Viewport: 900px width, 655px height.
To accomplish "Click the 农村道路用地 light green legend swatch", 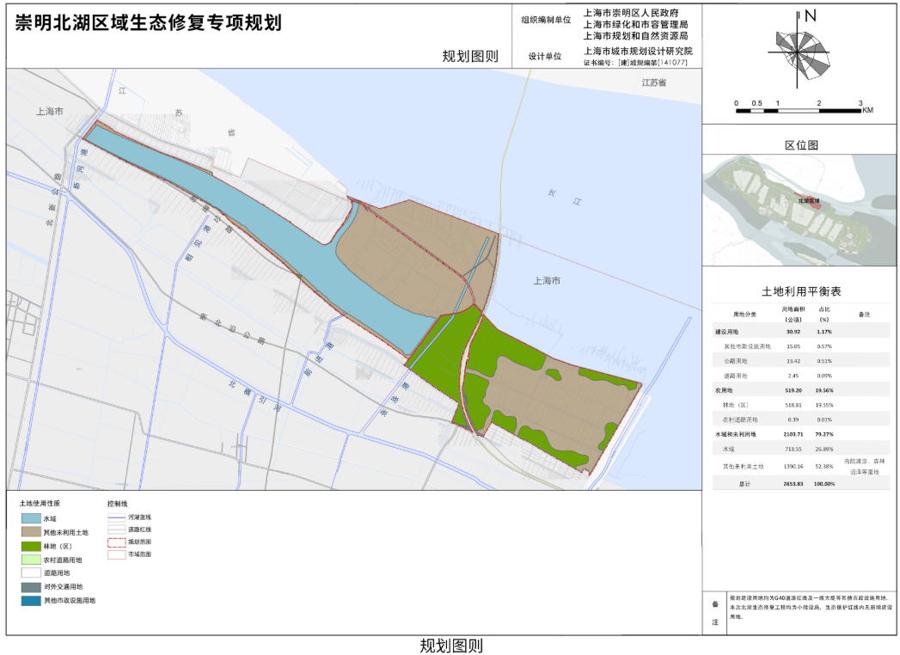I will pyautogui.click(x=29, y=560).
